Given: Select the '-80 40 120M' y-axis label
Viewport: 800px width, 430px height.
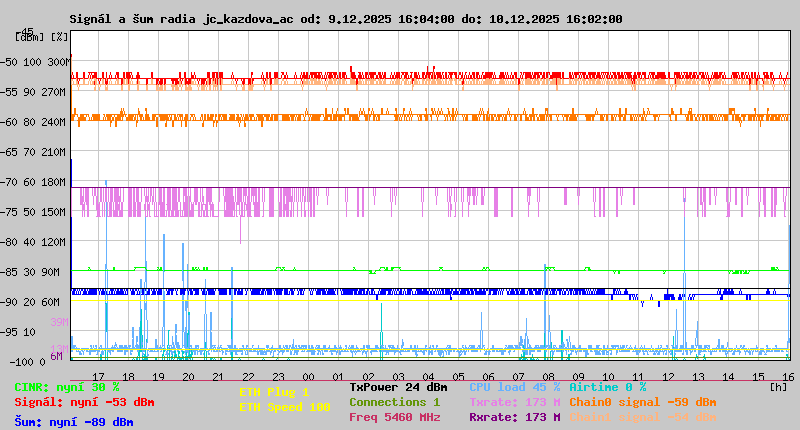Looking at the screenshot, I should coord(34,242).
